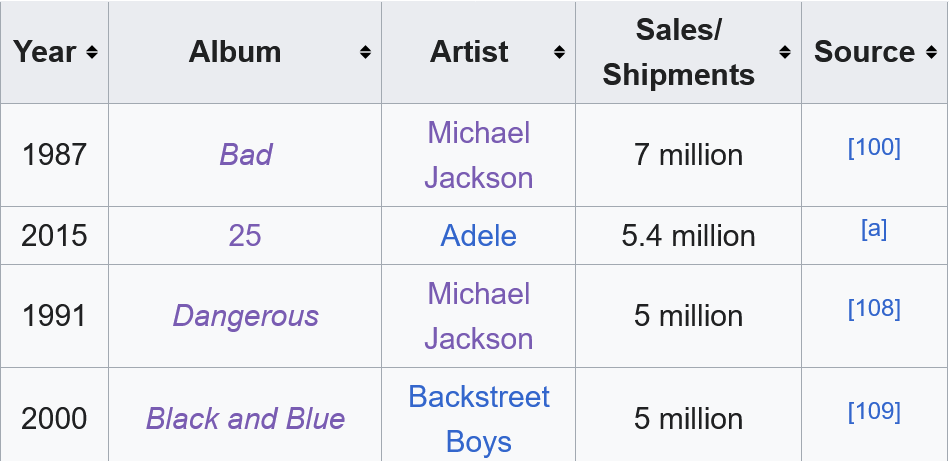949x461 pixels.
Task: Click the Album column sort arrows
Action: pyautogui.click(x=366, y=52)
